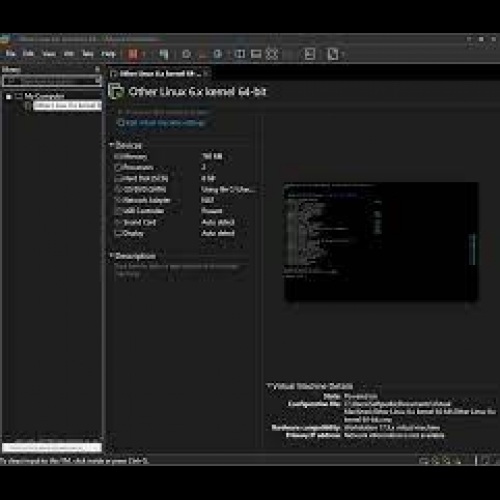Viewport: 500px width, 500px height.
Task: Select My Computer in the Library tree
Action: pos(44,97)
